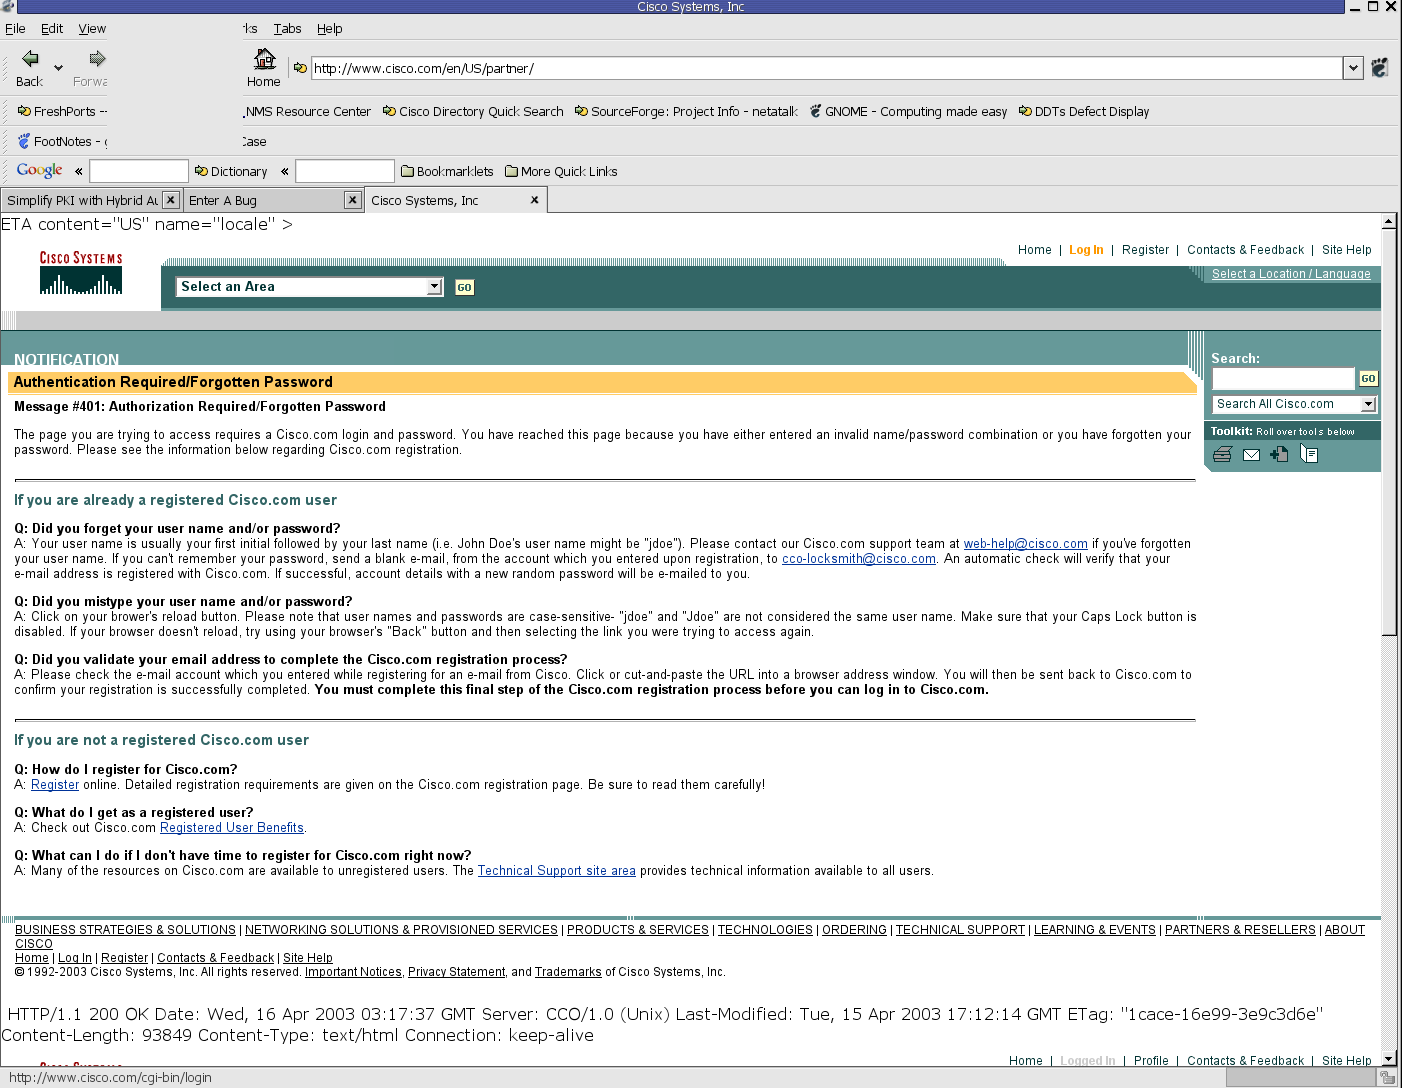Viewport: 1402px width, 1088px height.
Task: Open the Edit menu
Action: pyautogui.click(x=52, y=29)
